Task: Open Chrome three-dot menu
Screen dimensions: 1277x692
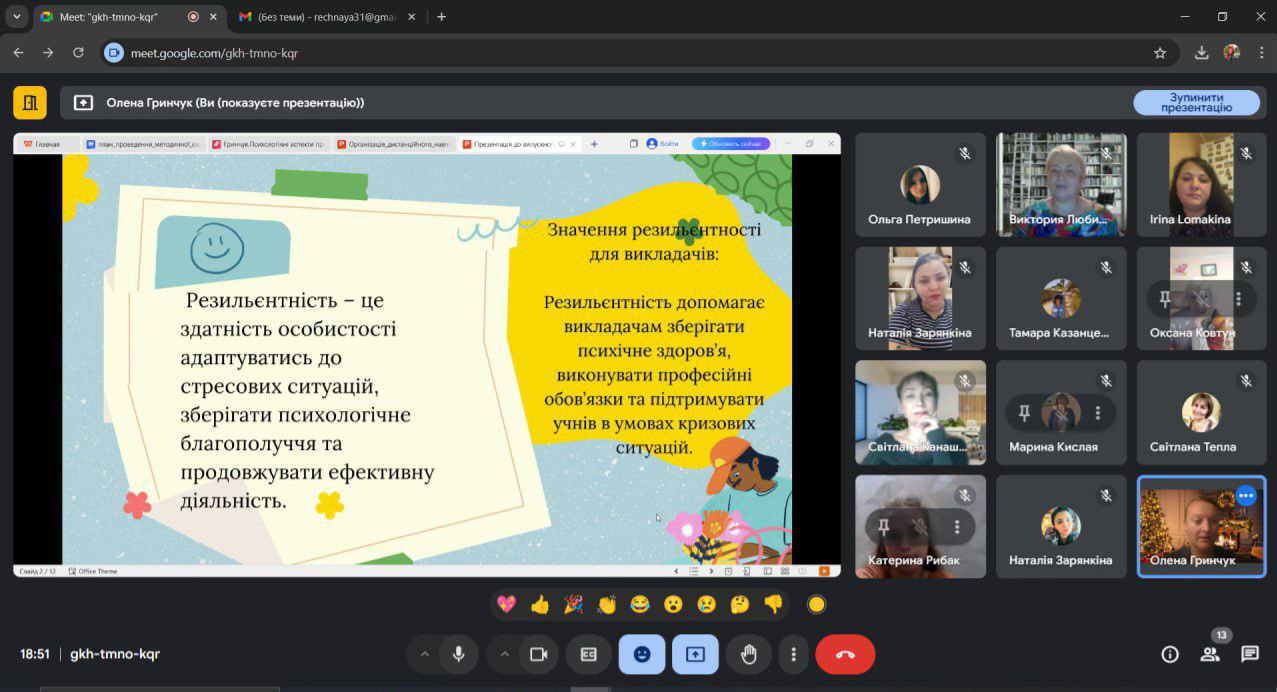Action: tap(1262, 53)
